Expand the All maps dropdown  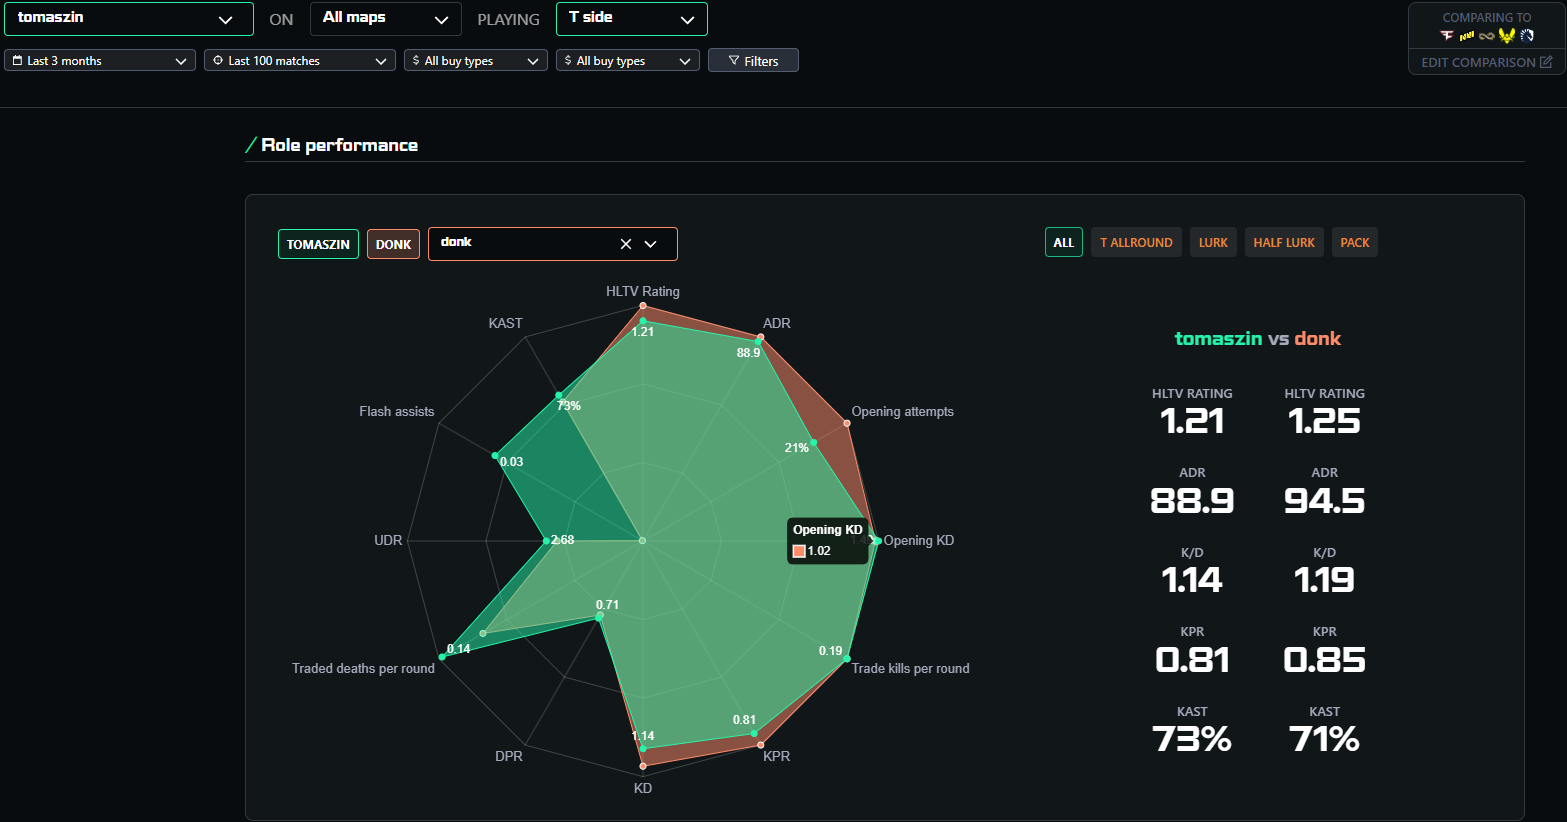pyautogui.click(x=385, y=19)
